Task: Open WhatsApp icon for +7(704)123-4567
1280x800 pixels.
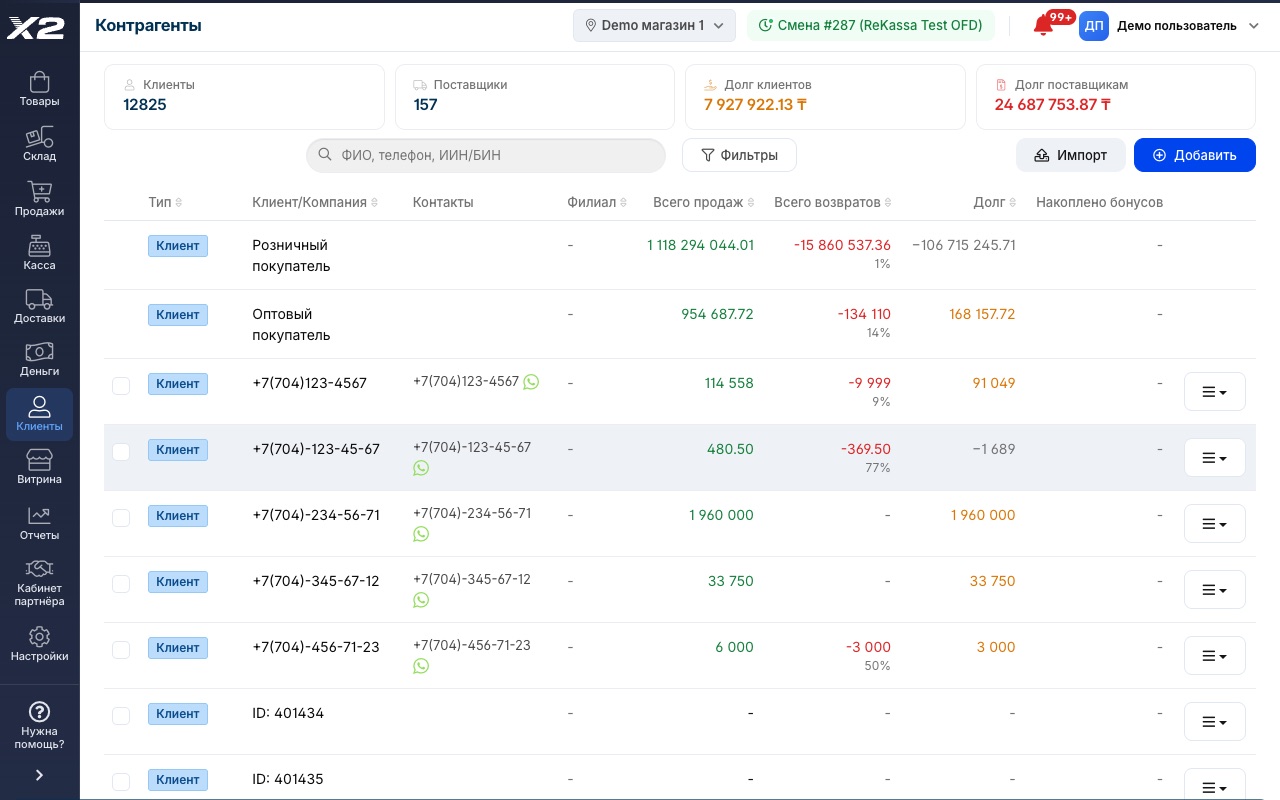Action: click(x=531, y=382)
